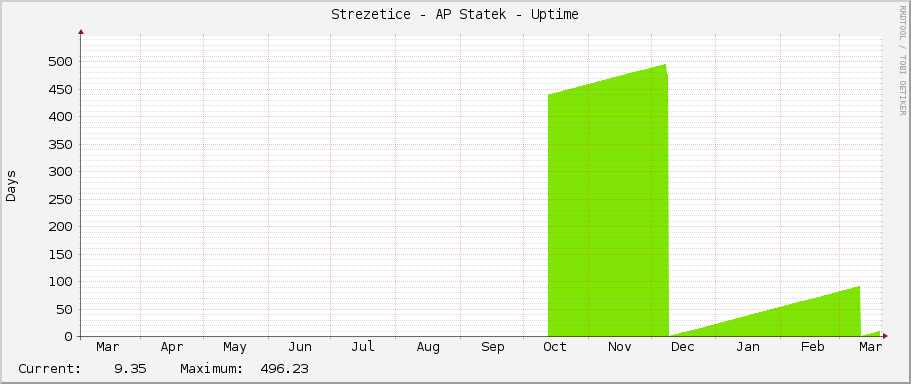This screenshot has height=384, width=911.
Task: Click the 'Days' y-axis label
Action: click(11, 186)
